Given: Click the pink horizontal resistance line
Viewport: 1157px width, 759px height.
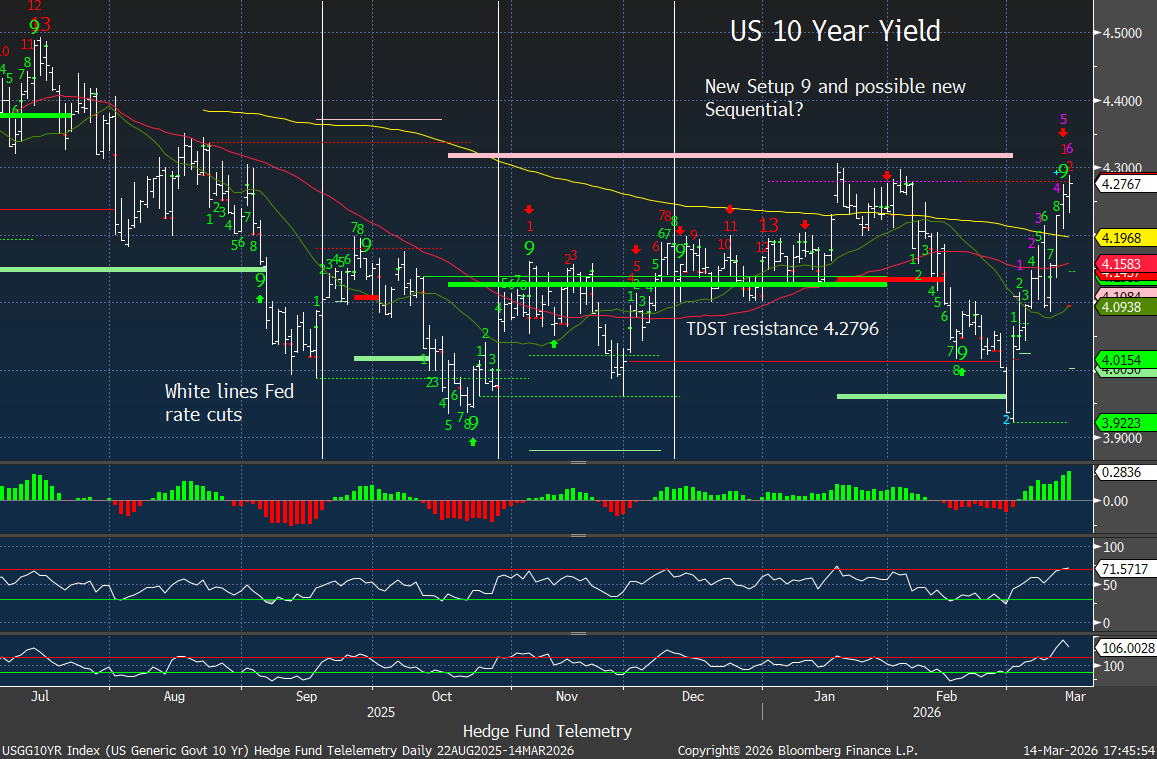Looking at the screenshot, I should coord(730,155).
